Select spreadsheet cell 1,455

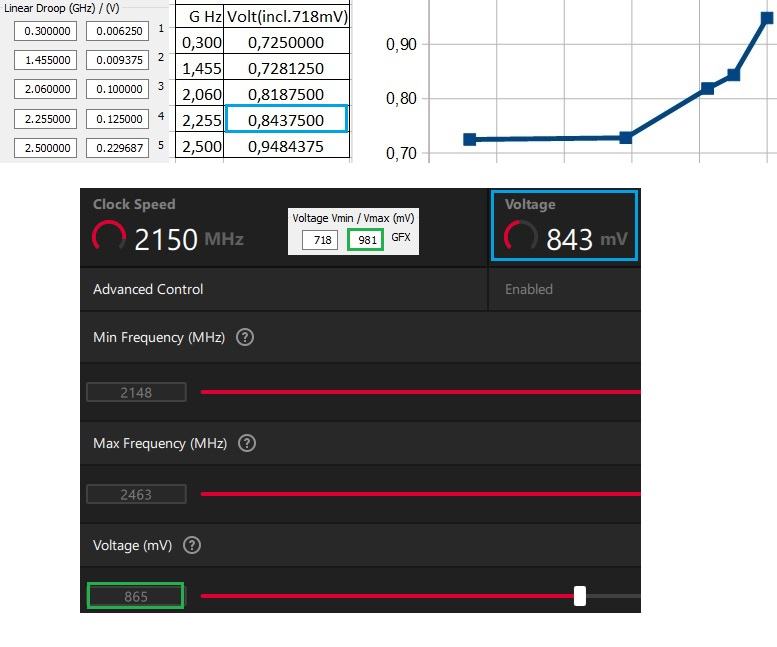(x=199, y=66)
